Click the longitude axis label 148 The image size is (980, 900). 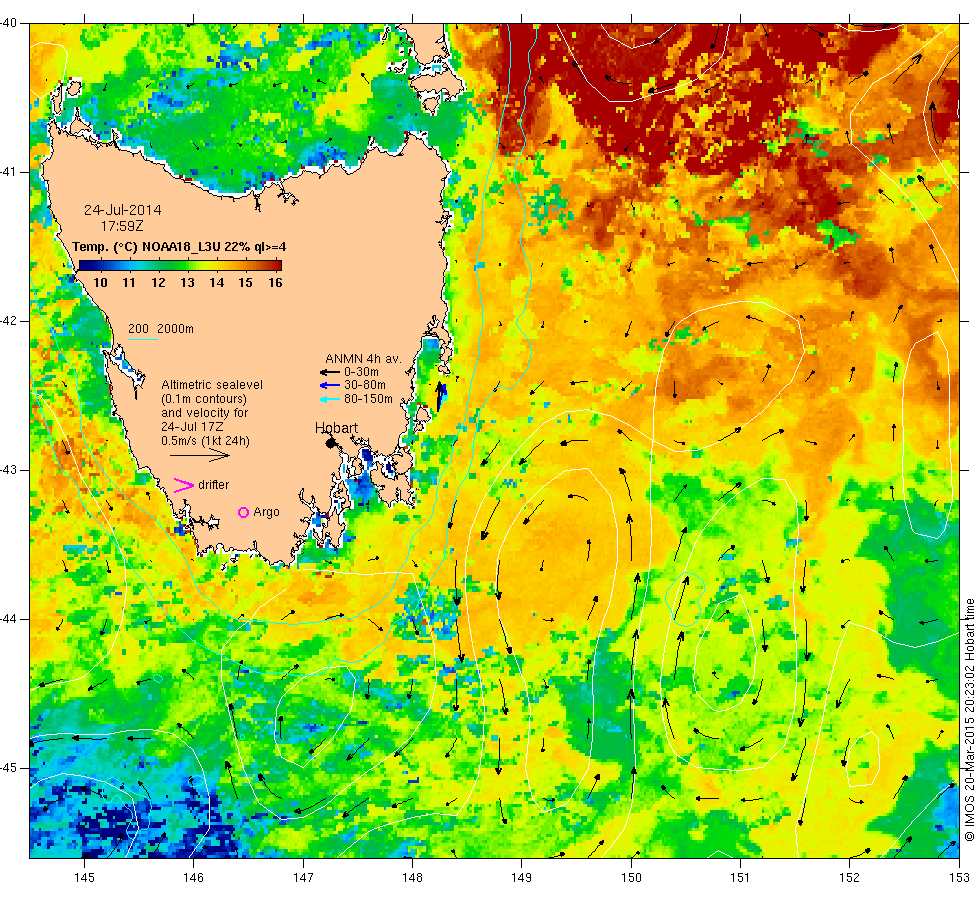tap(412, 878)
